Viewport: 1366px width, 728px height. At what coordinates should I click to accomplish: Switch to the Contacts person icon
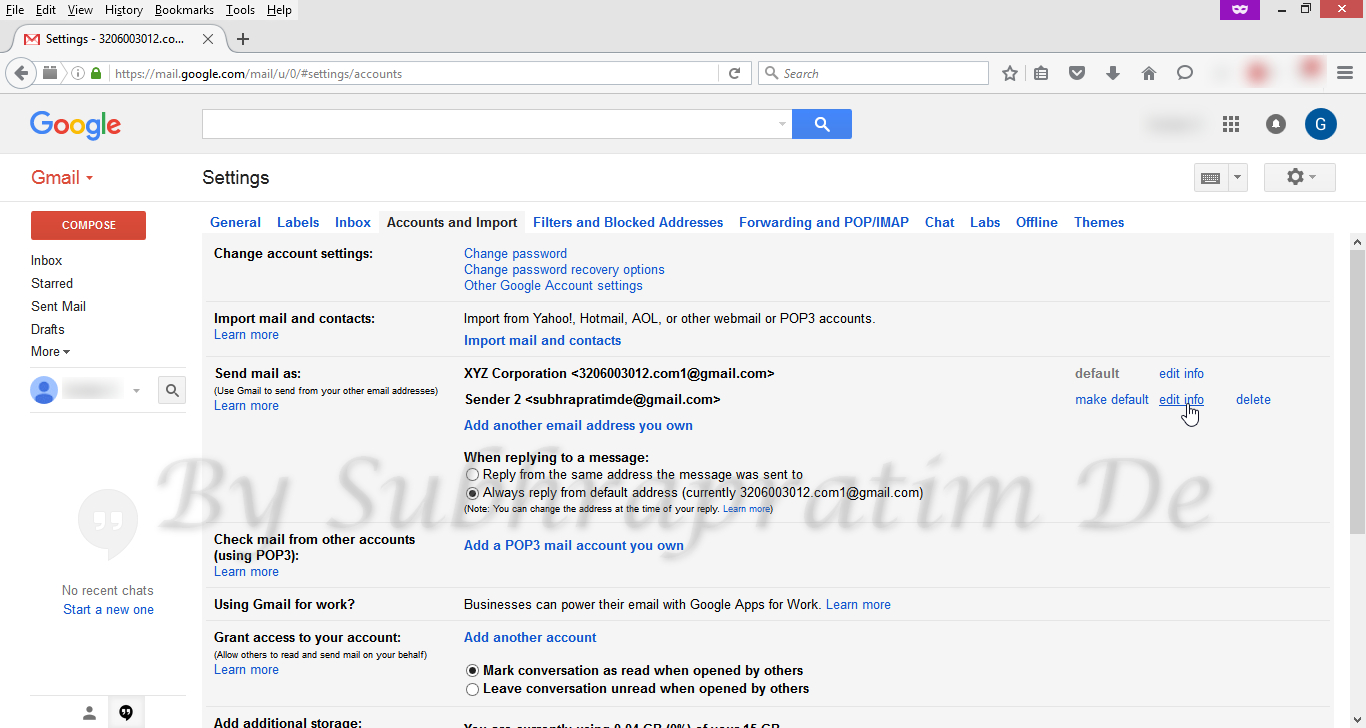click(x=89, y=713)
